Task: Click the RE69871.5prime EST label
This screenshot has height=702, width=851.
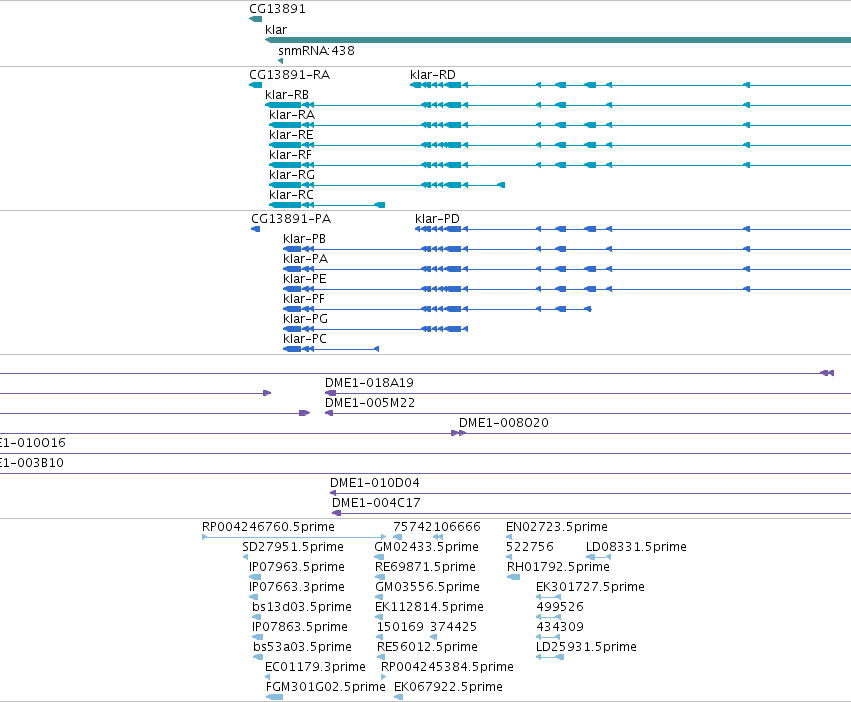Action: [x=426, y=567]
